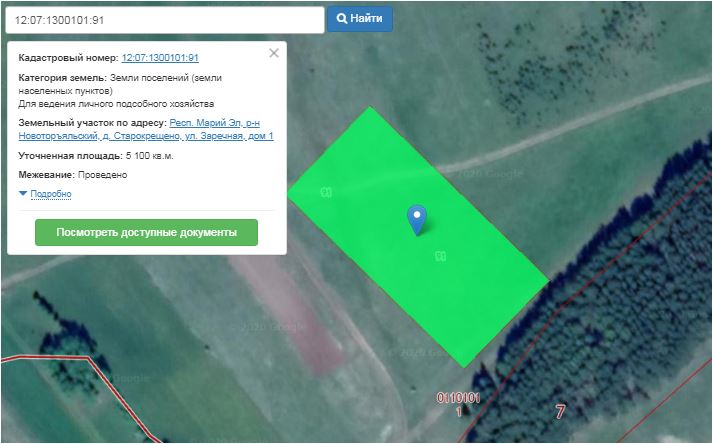The height and width of the screenshot is (444, 713).
Task: Click the label near parcel's left corner
Action: click(x=326, y=192)
